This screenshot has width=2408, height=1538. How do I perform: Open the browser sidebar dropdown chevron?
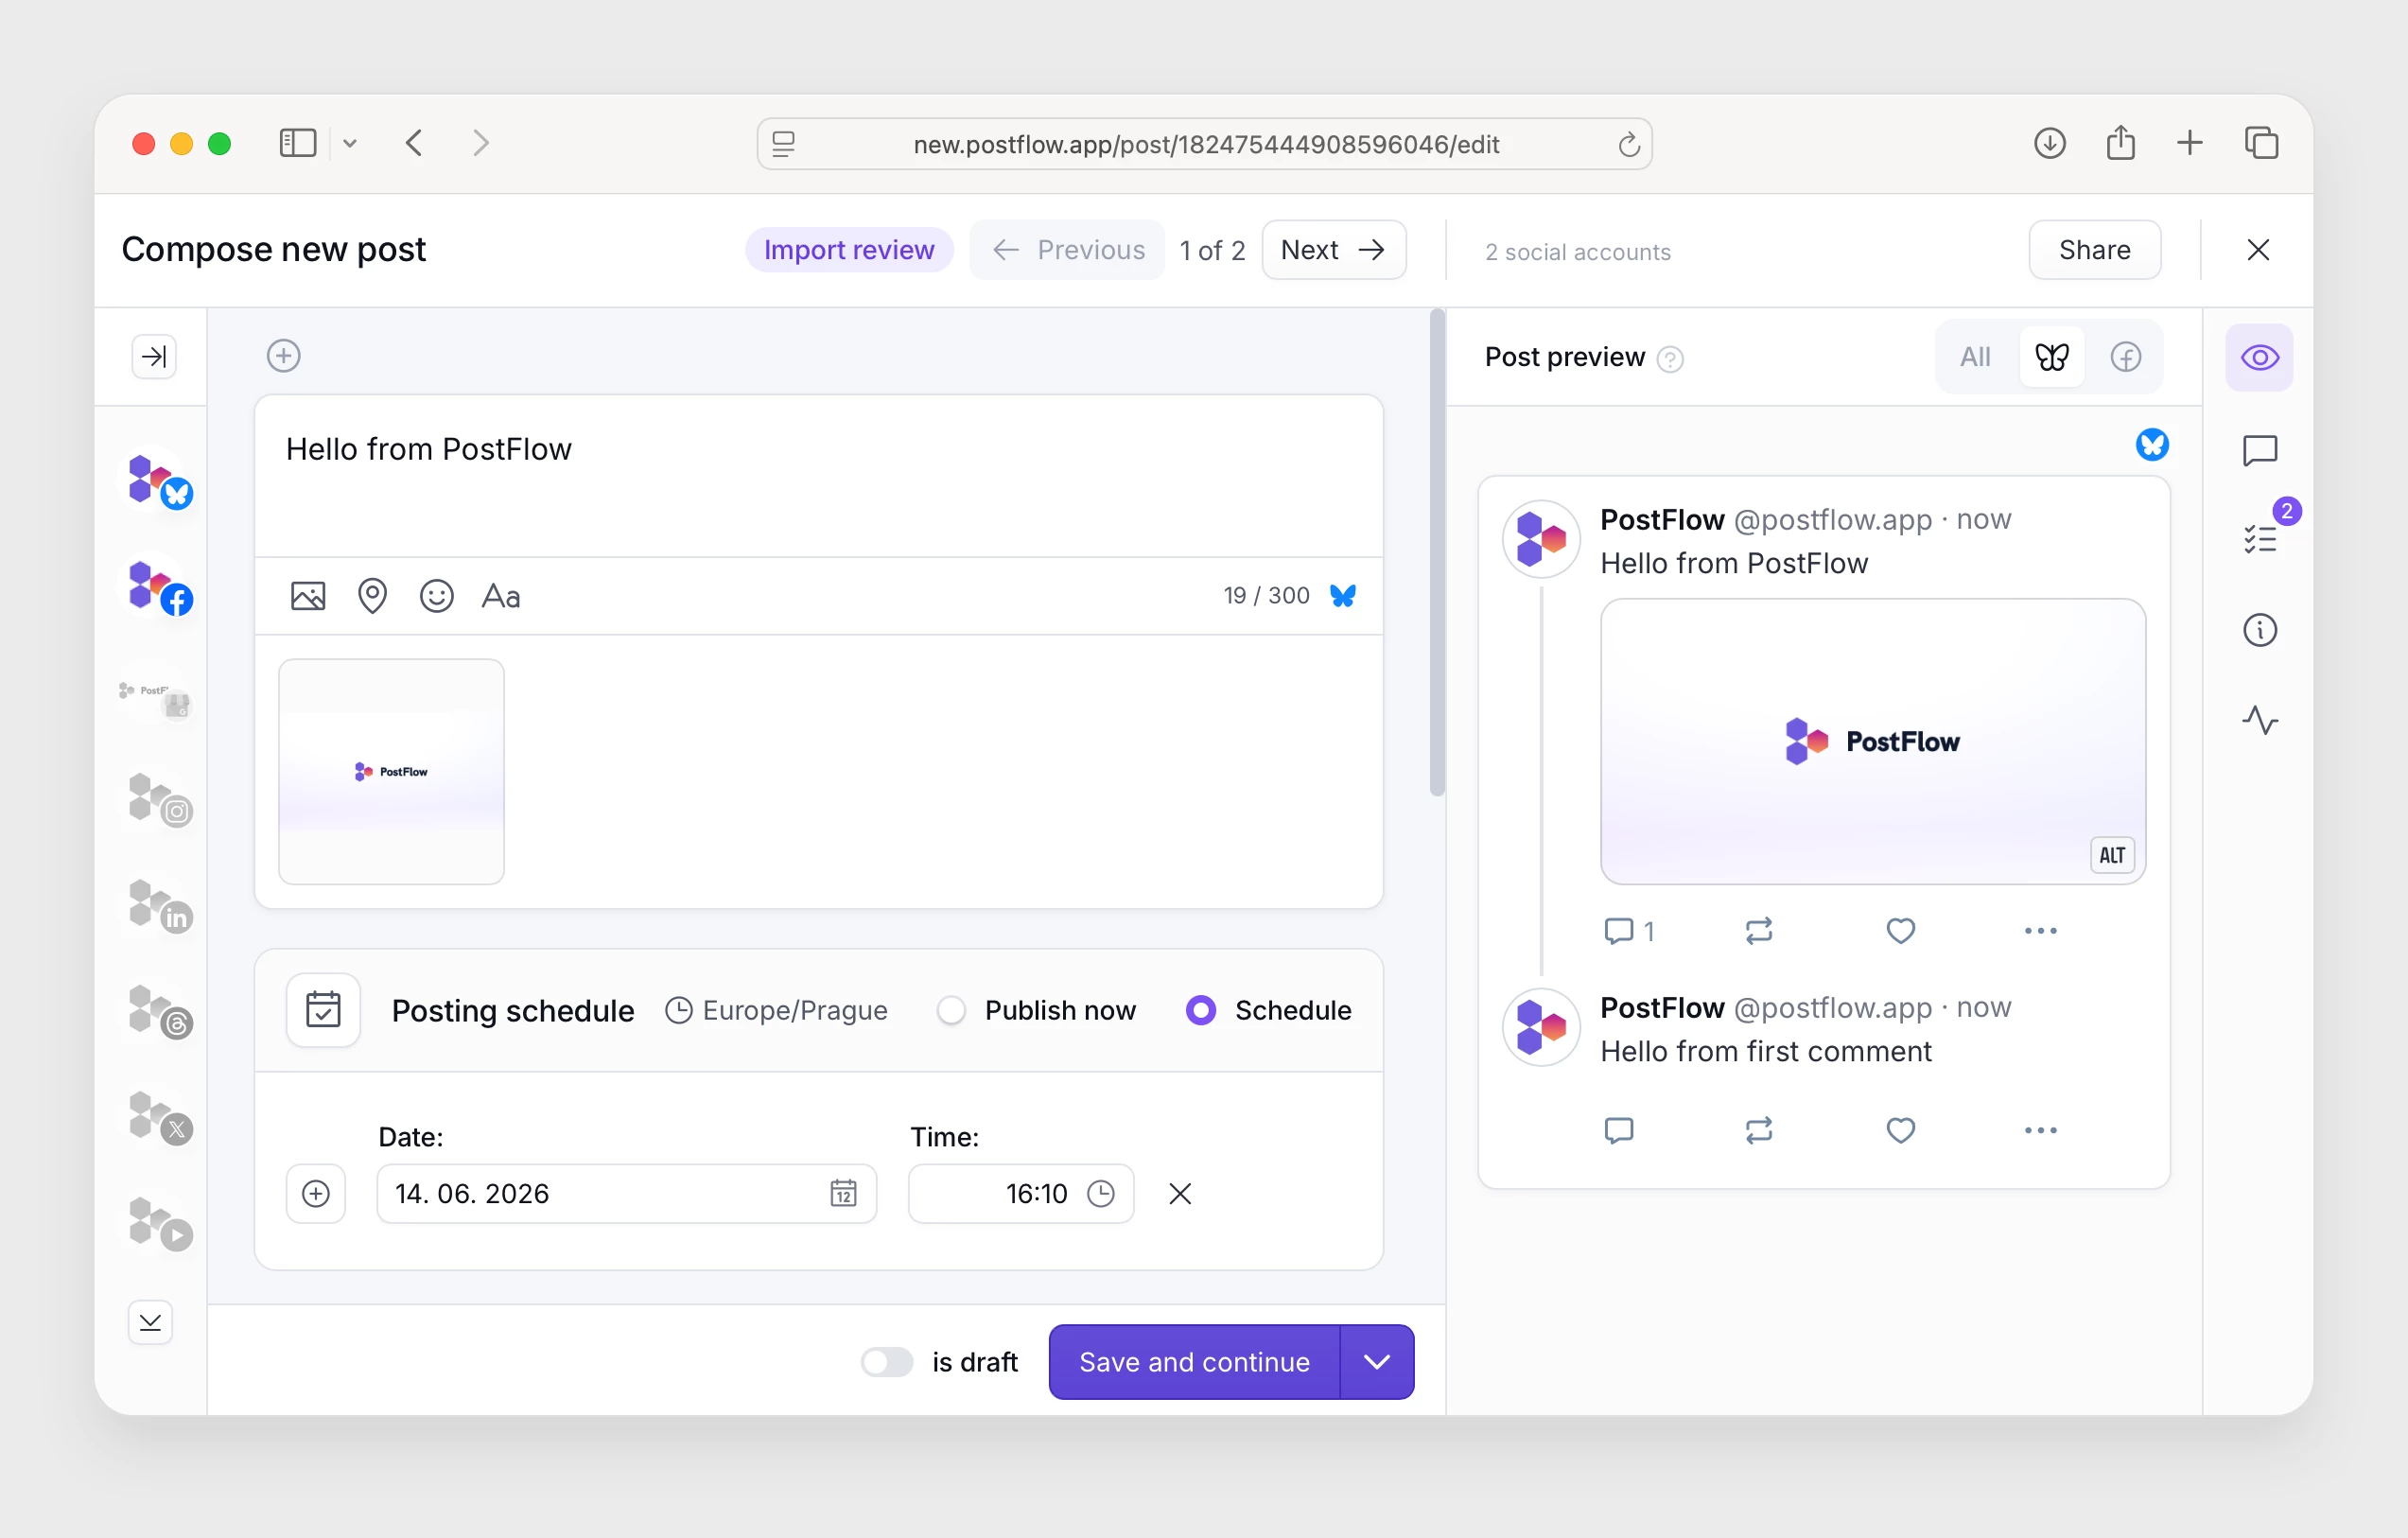[349, 143]
